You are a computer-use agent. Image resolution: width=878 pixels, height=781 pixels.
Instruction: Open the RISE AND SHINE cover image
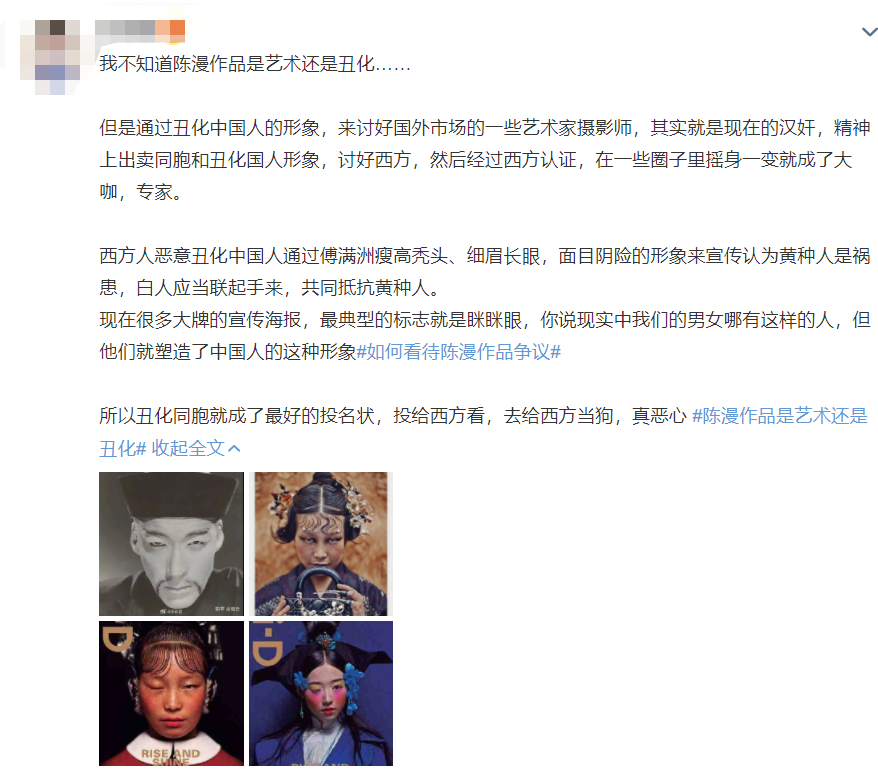pyautogui.click(x=171, y=693)
